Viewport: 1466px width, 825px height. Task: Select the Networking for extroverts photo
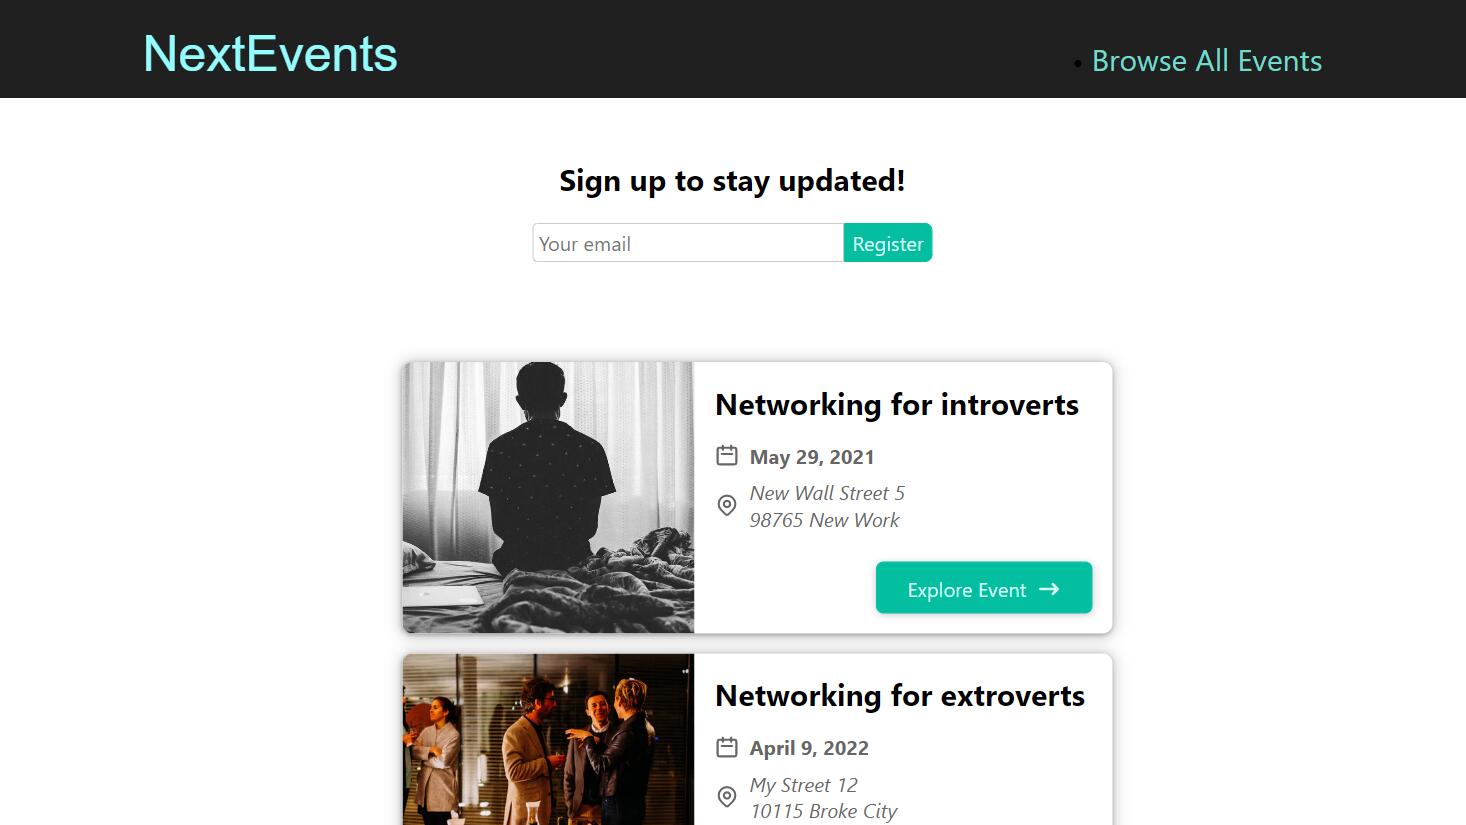point(548,740)
